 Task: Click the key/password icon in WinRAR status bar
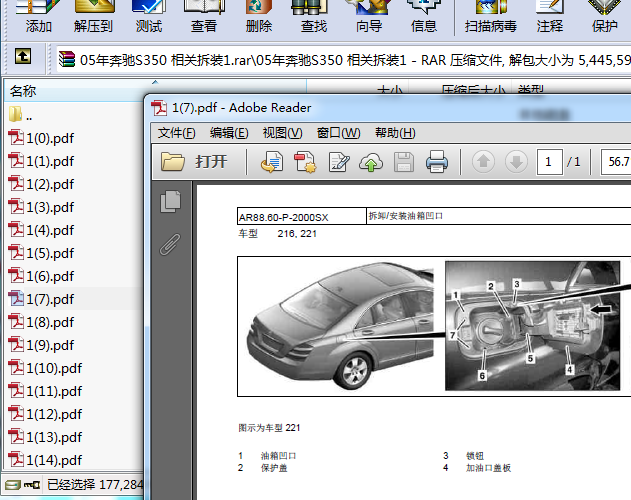click(x=32, y=485)
